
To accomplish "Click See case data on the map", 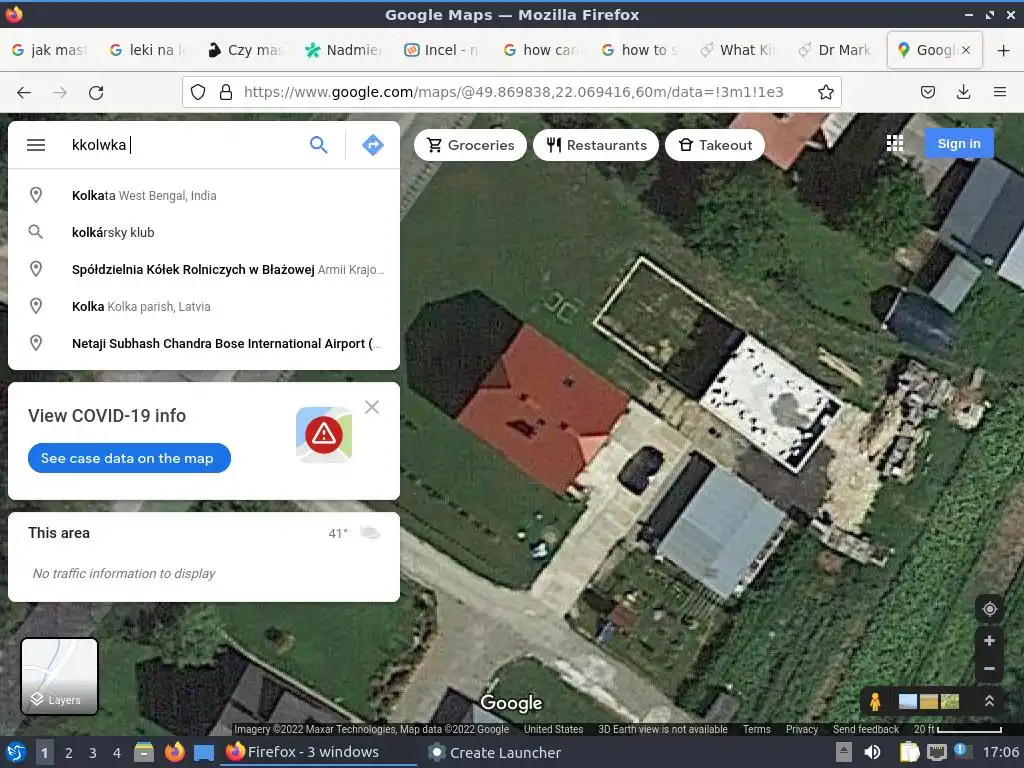I will (x=129, y=458).
